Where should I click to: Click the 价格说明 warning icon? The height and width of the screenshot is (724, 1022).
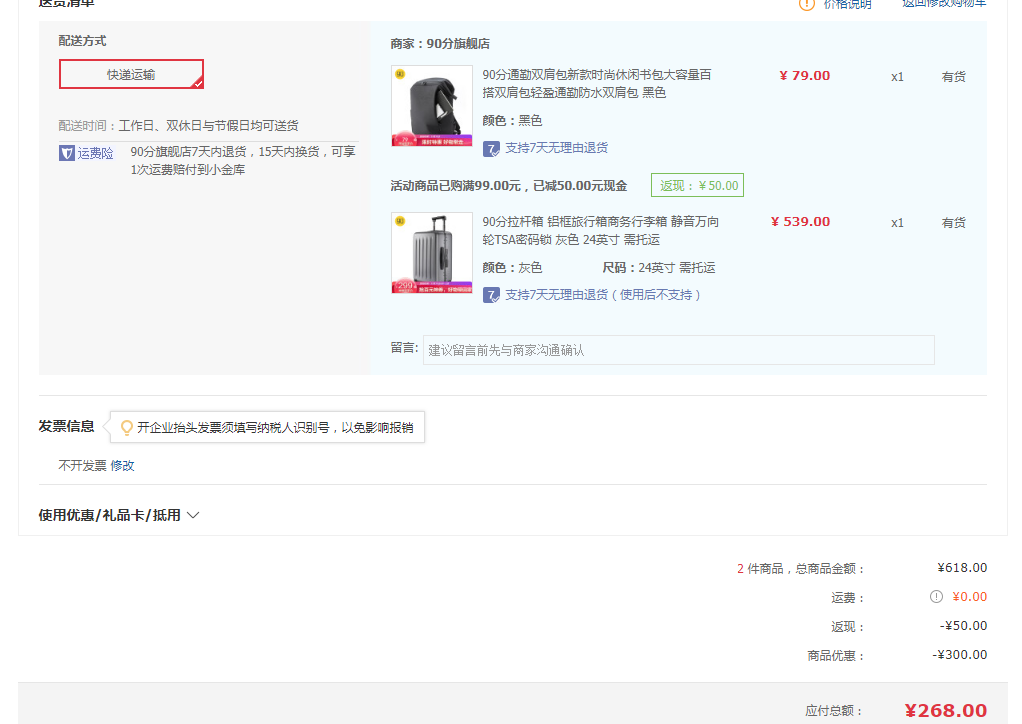(806, 5)
